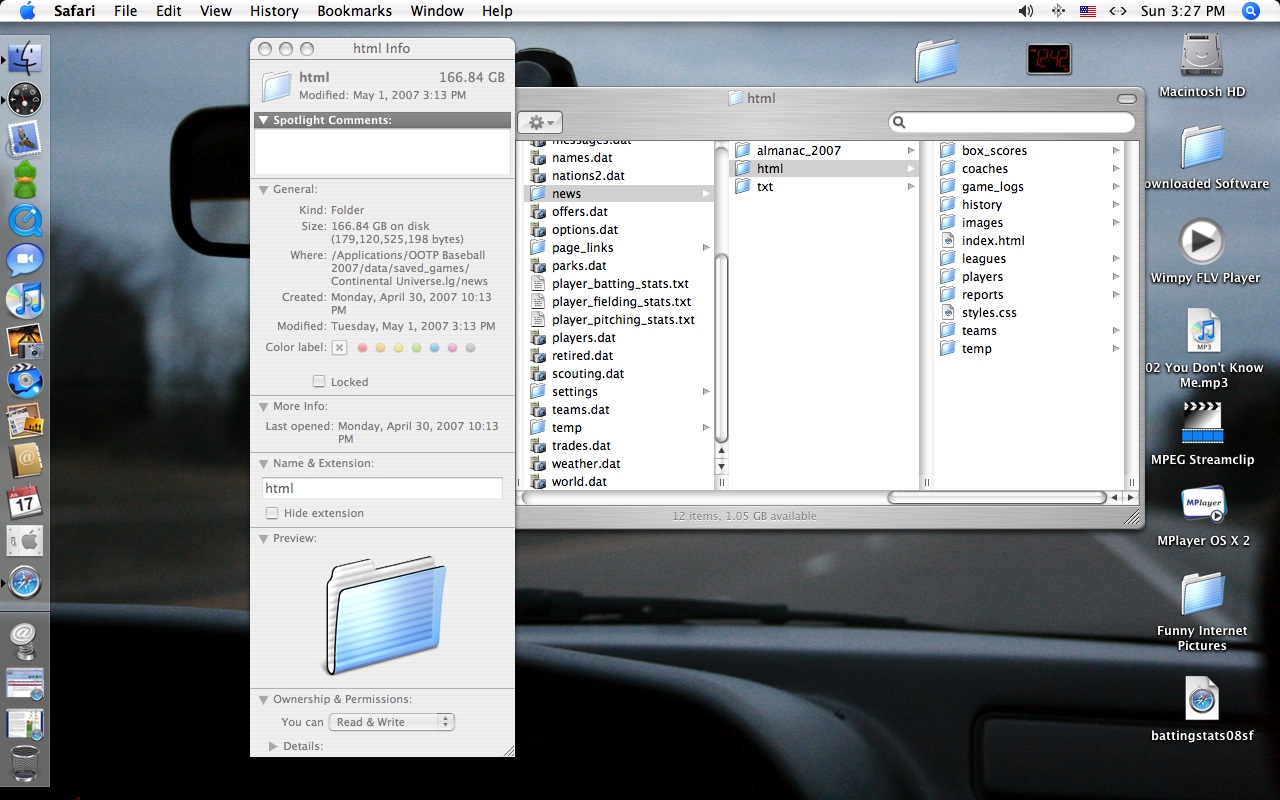Screen dimensions: 1280x800
Task: Toggle the Locked checkbox
Action: pyautogui.click(x=319, y=382)
